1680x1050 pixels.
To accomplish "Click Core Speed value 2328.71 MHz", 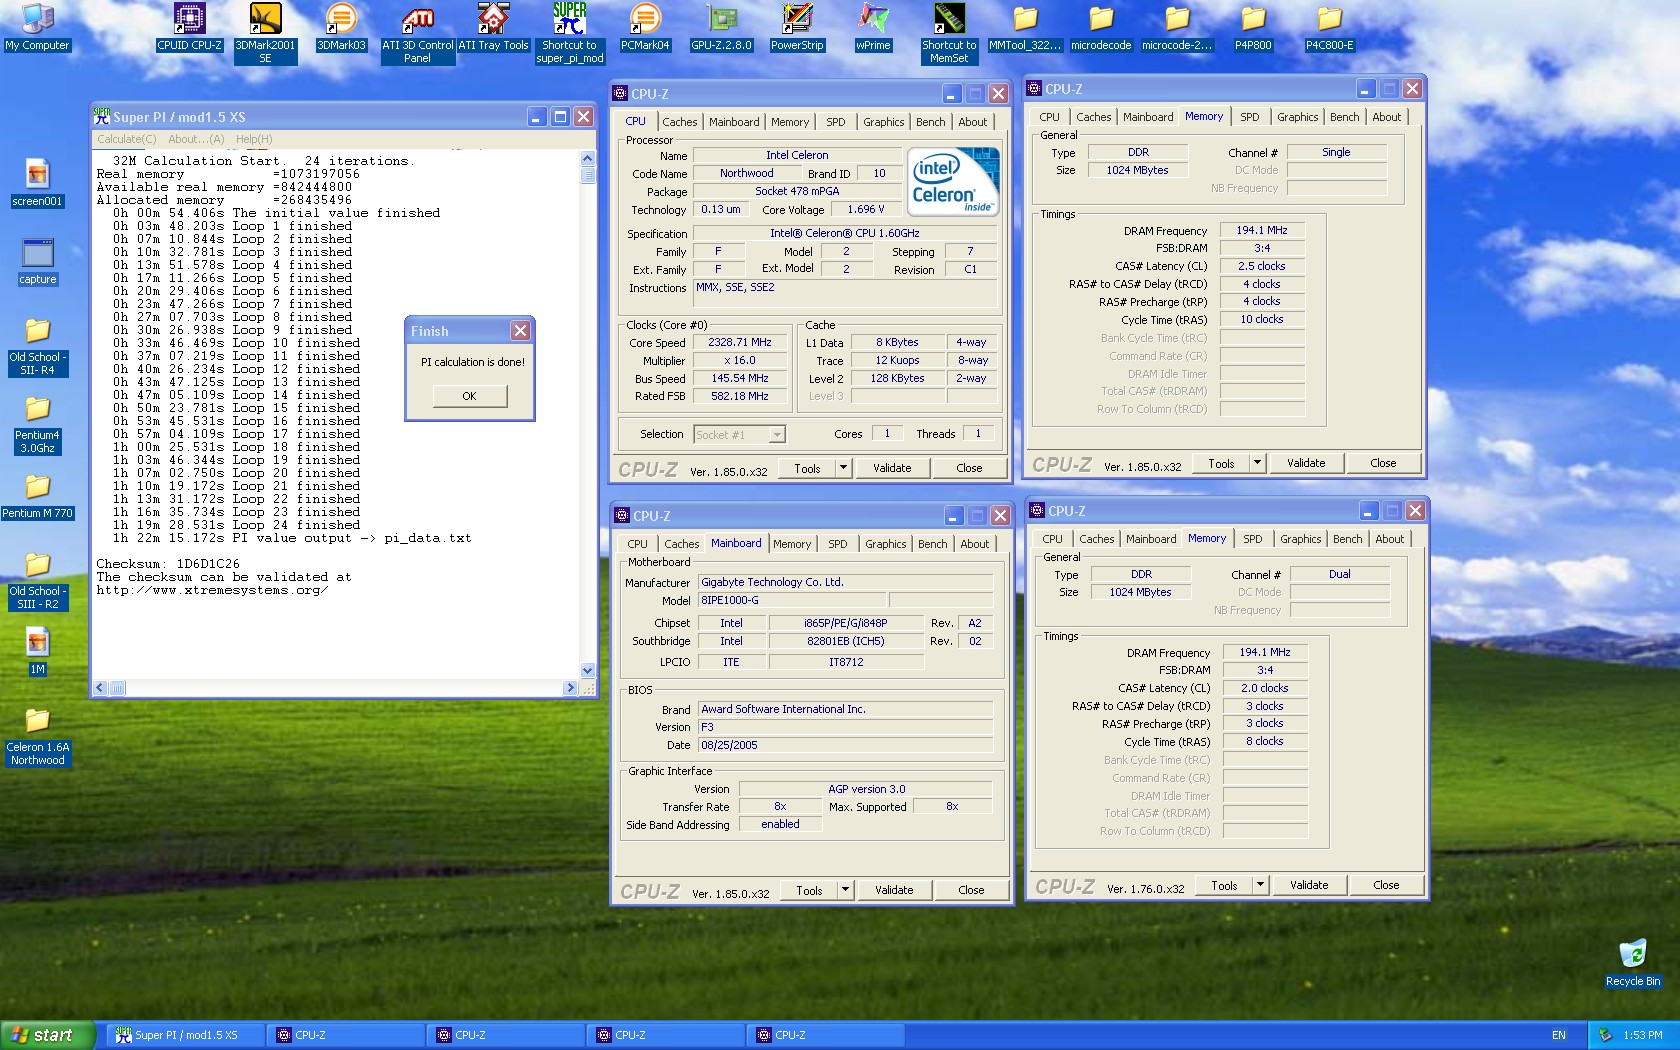I will [740, 342].
